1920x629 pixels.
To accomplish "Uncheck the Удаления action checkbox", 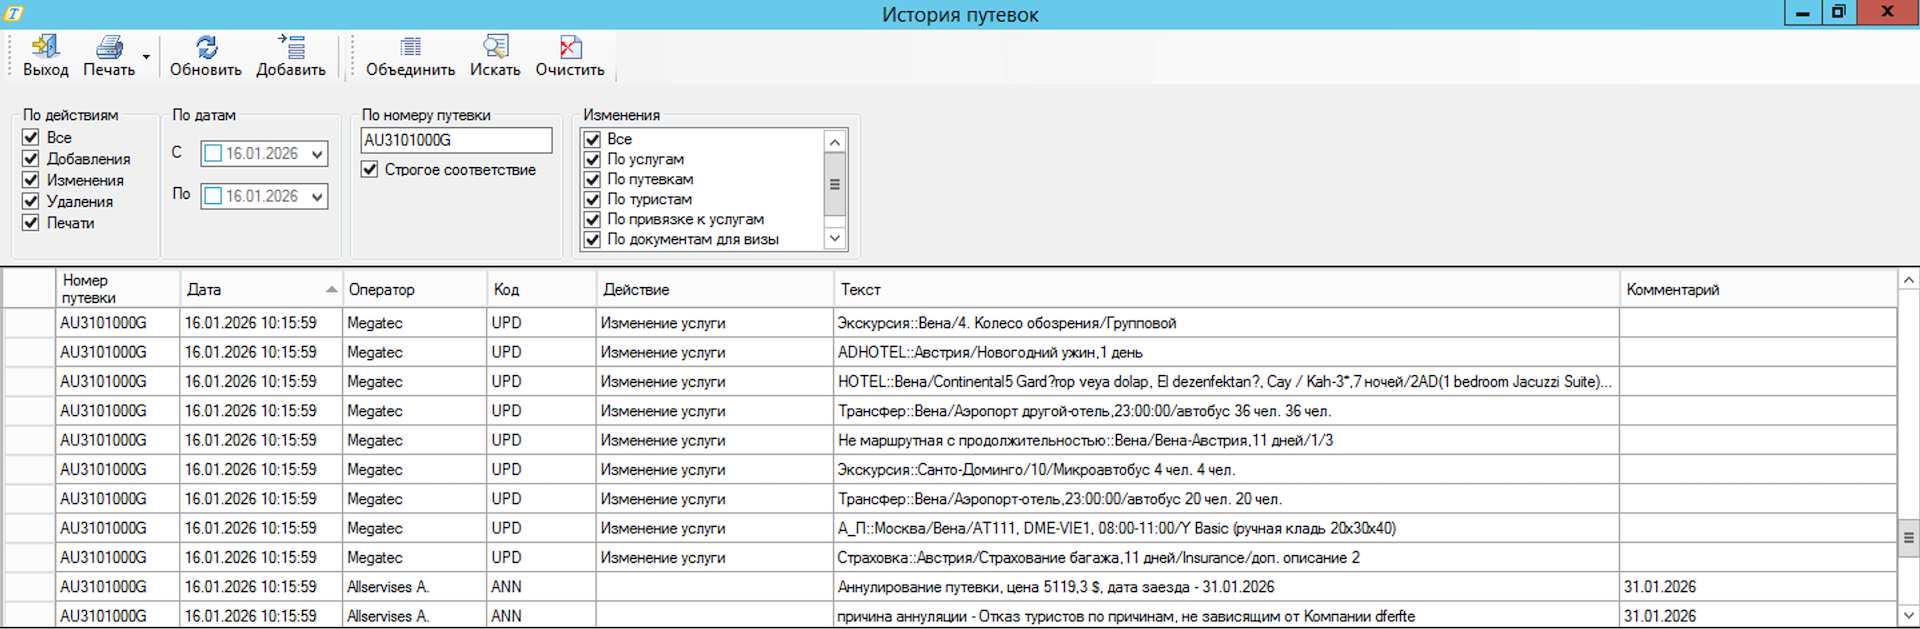I will (x=31, y=201).
